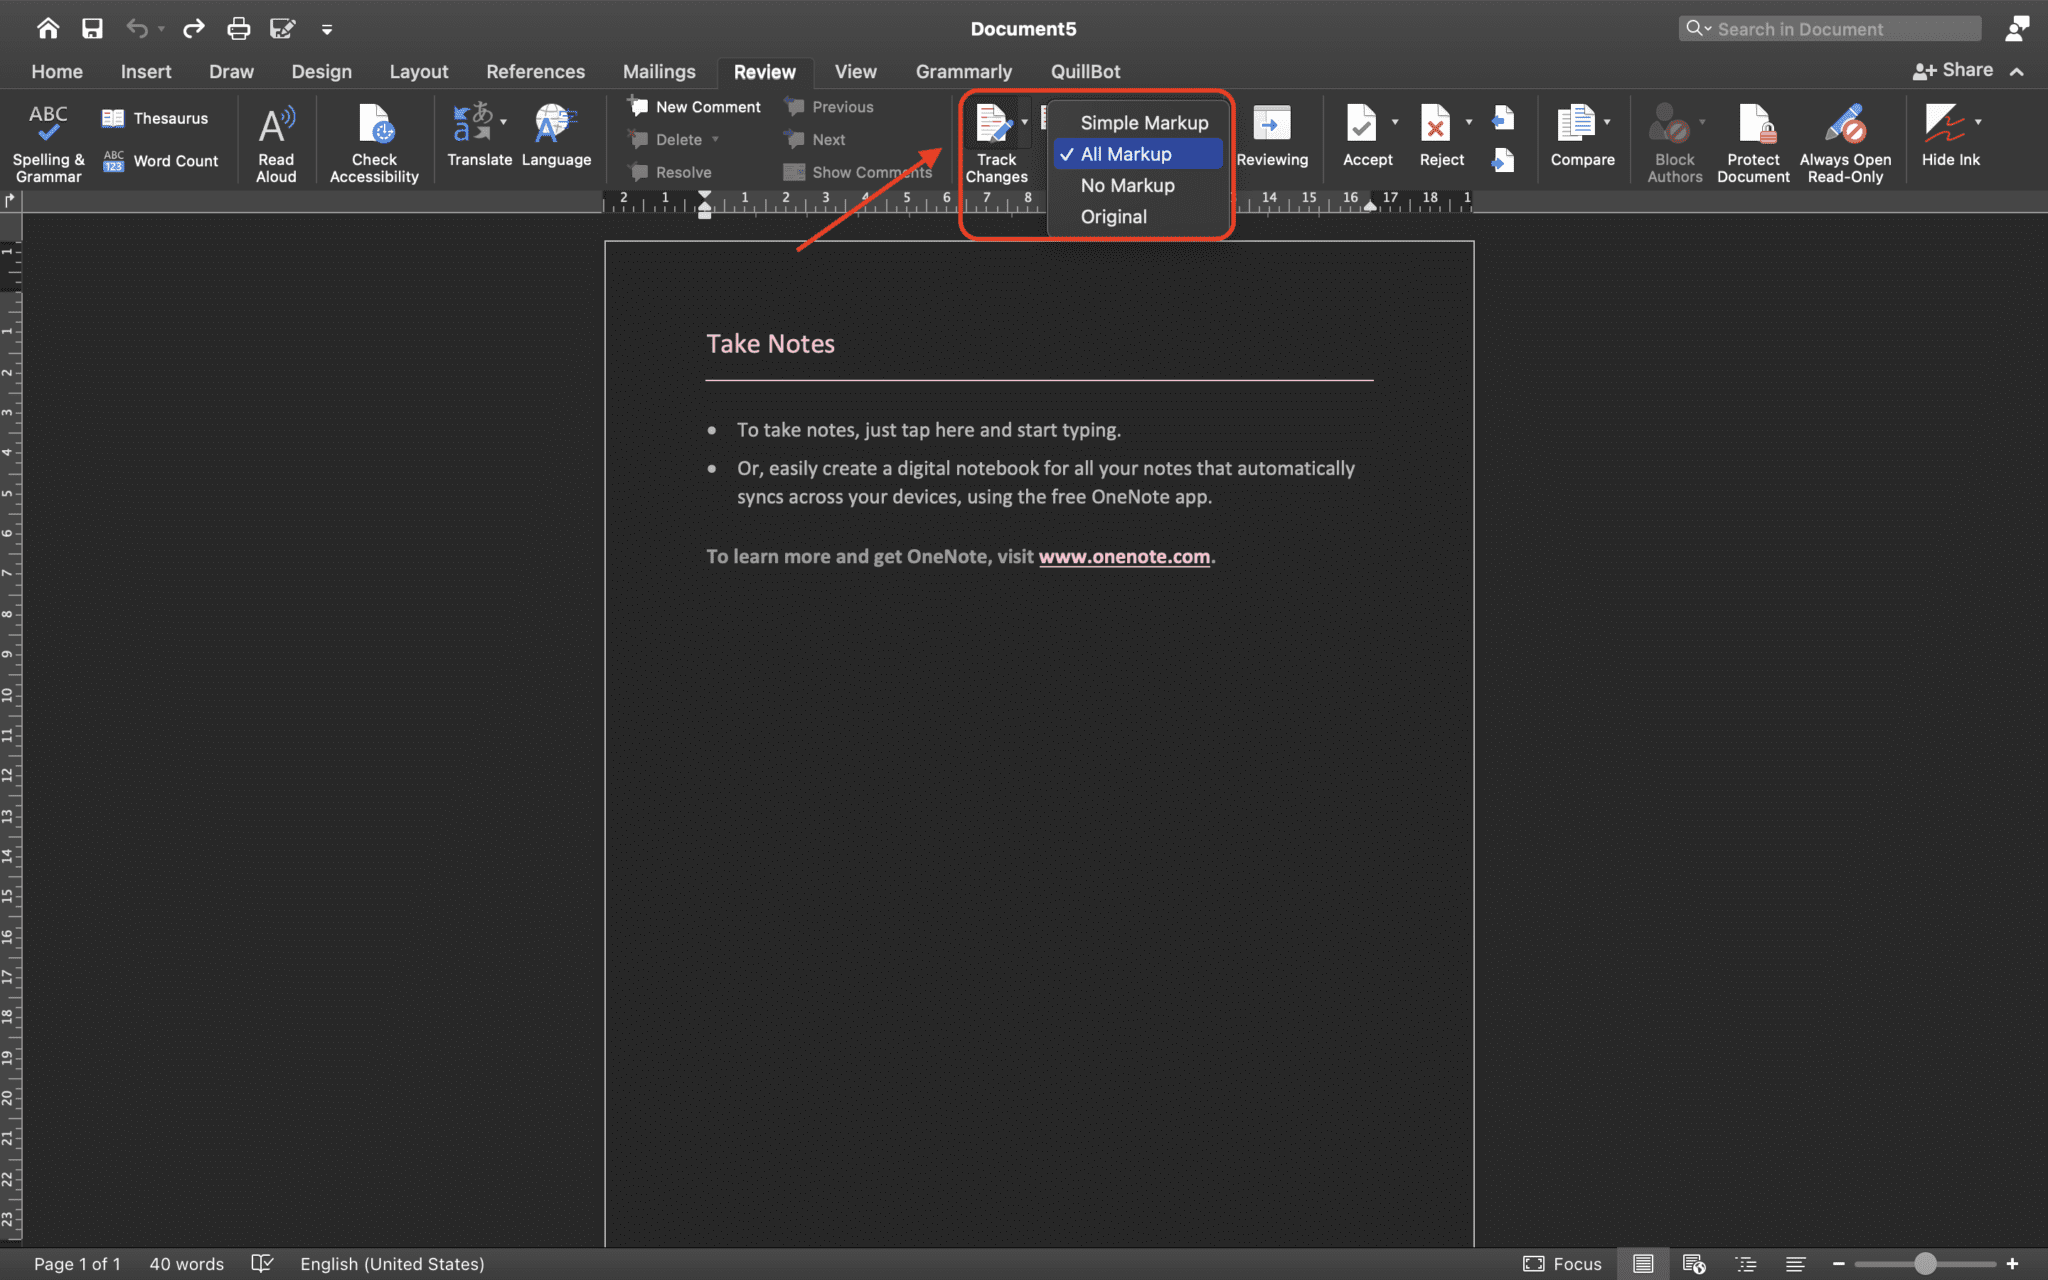Click the www.onenote.com hyperlink
The image size is (2048, 1280).
pyautogui.click(x=1124, y=557)
